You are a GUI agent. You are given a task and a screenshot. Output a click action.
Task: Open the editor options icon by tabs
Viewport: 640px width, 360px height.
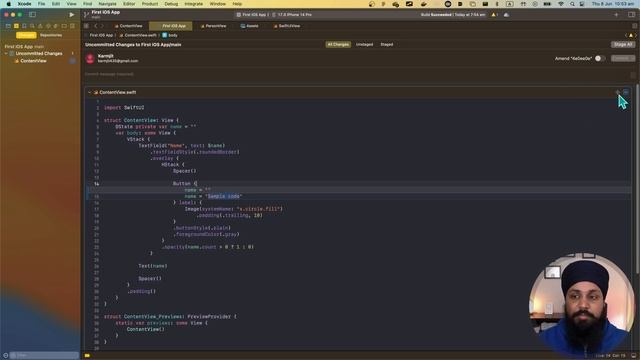tap(634, 26)
